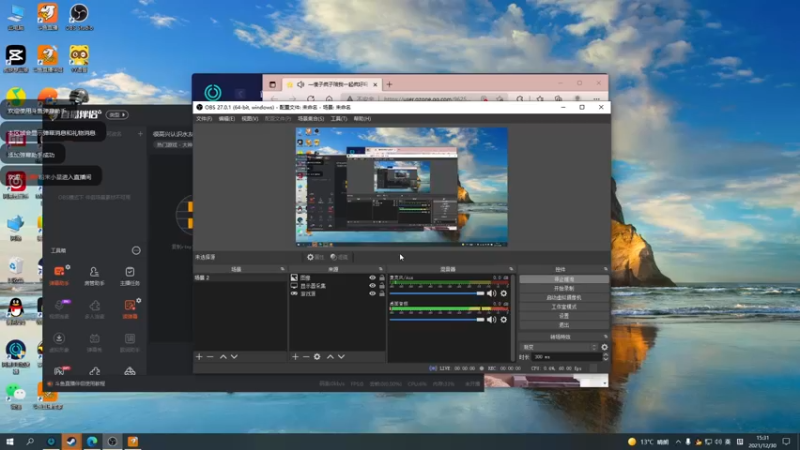The image size is (800, 450).
Task: Open settings gear for 麦克风/Aux mixer channel
Action: click(504, 293)
